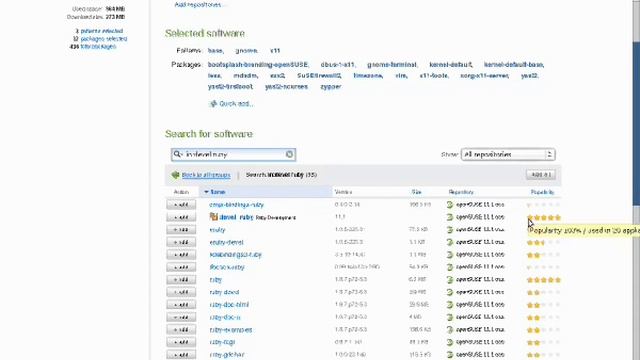Click the Quick add plus icon

click(x=213, y=104)
